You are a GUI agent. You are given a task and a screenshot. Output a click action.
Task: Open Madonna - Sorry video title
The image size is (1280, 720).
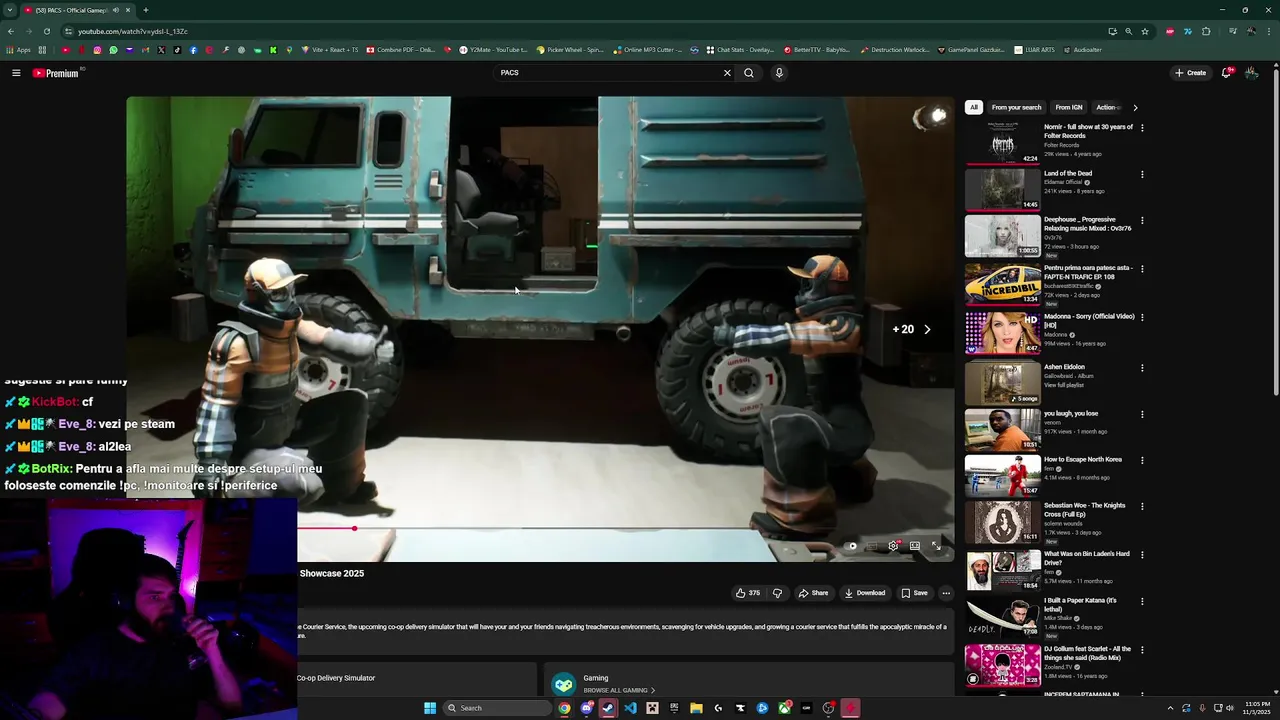click(x=1089, y=321)
